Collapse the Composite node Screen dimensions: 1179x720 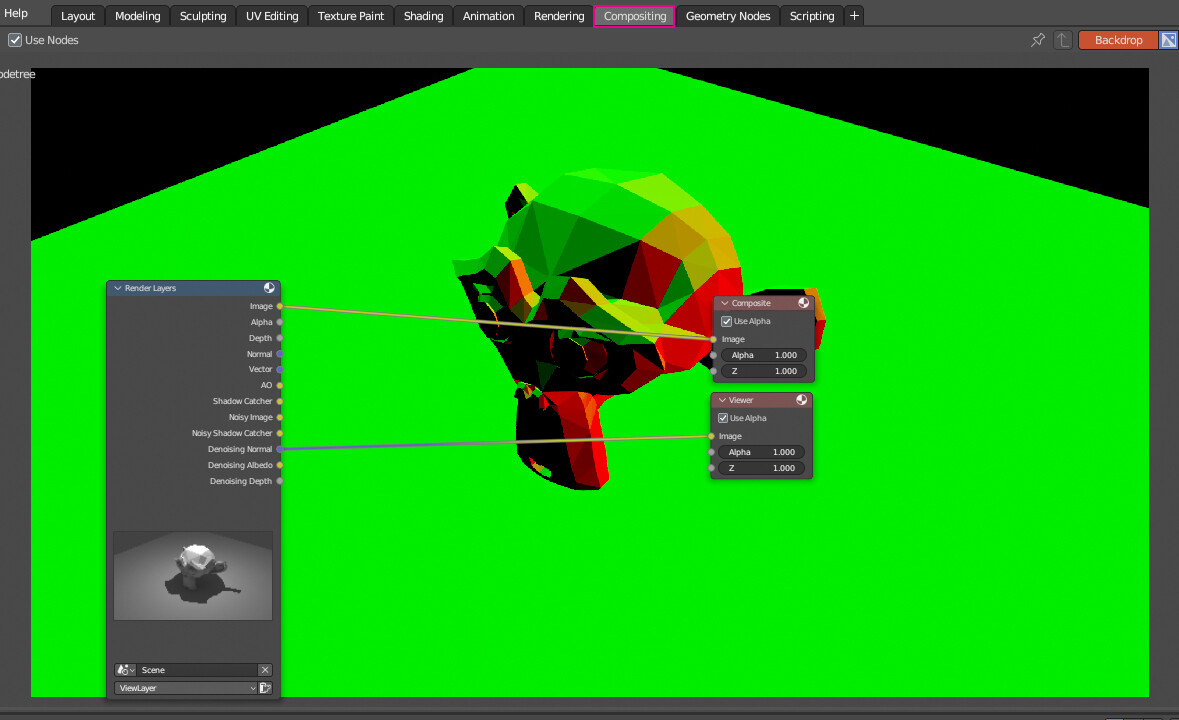pyautogui.click(x=725, y=303)
